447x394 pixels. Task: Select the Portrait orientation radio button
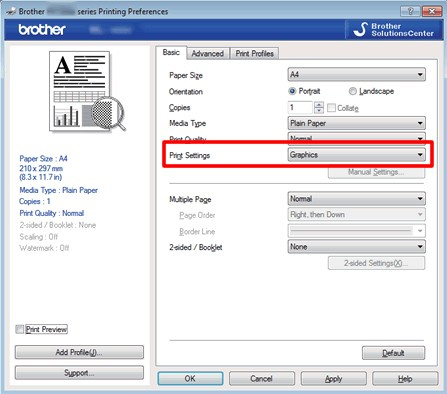coord(292,91)
